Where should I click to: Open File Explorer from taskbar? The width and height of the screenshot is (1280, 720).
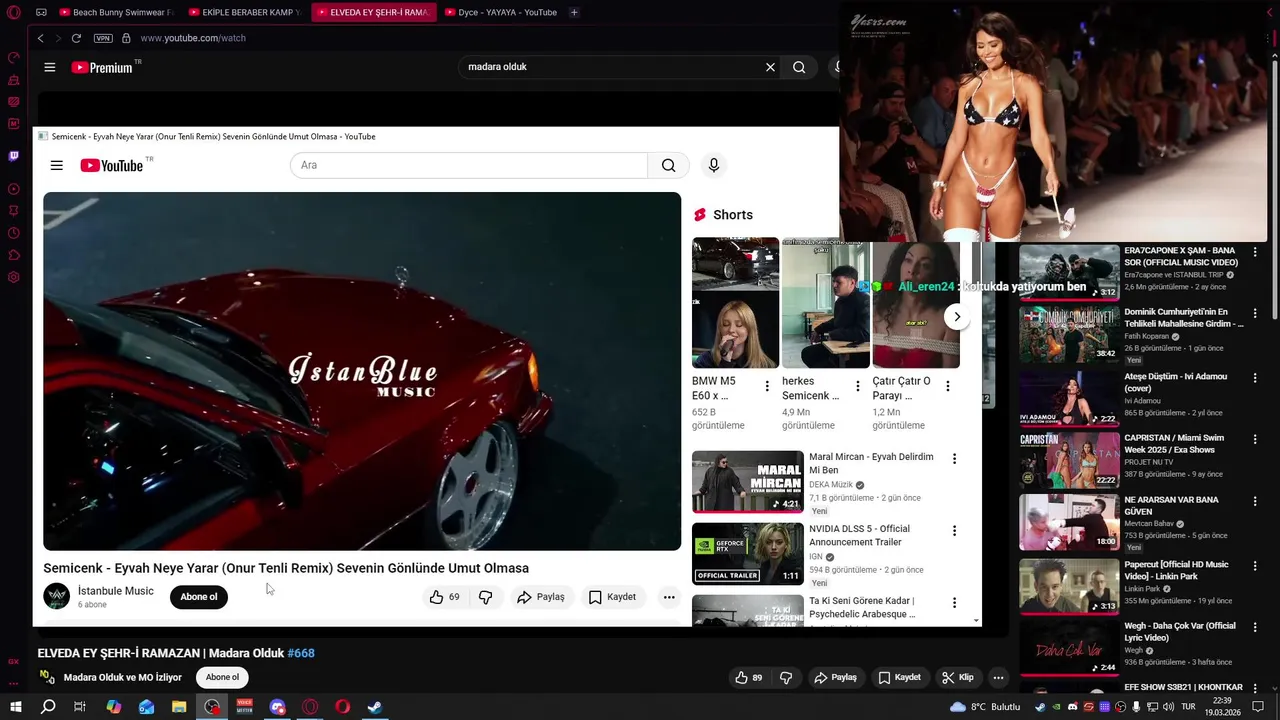tap(179, 707)
